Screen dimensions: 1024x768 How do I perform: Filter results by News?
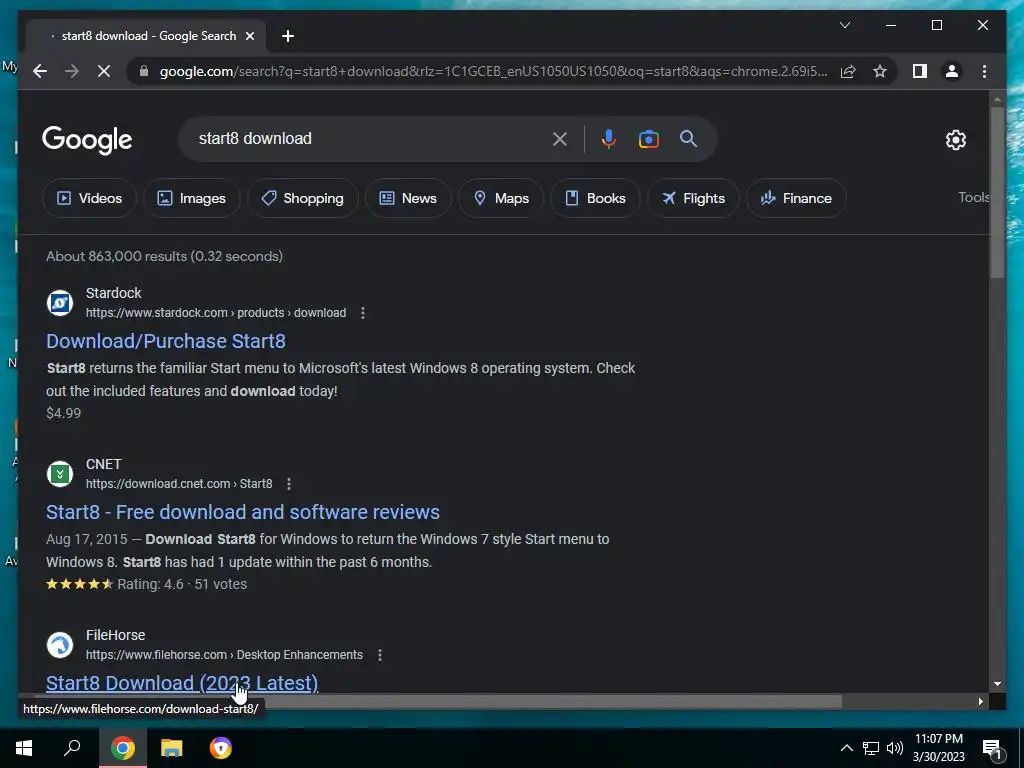408,198
